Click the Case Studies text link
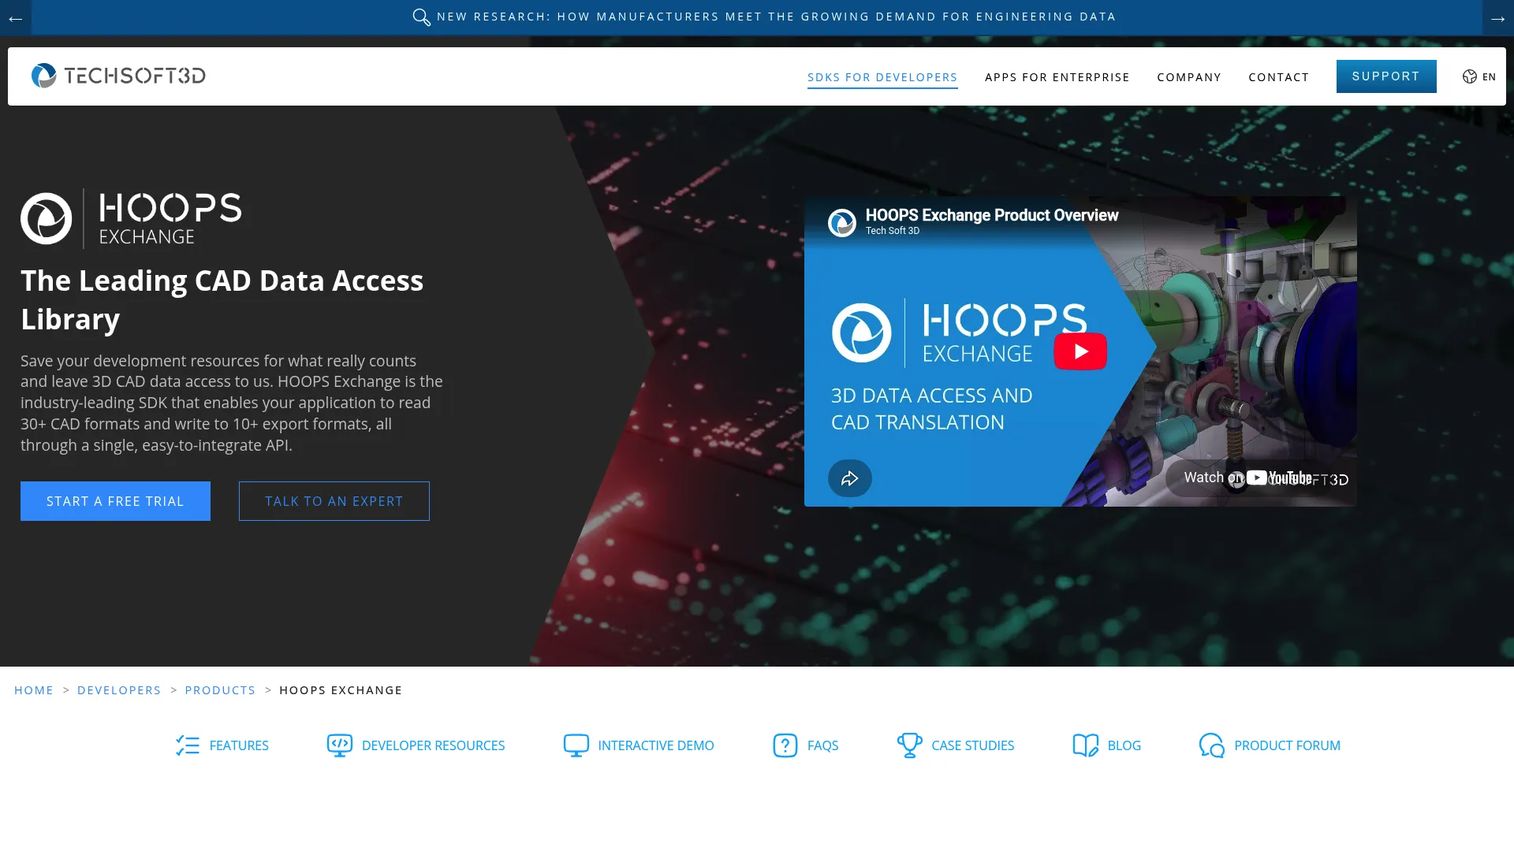 [x=973, y=745]
